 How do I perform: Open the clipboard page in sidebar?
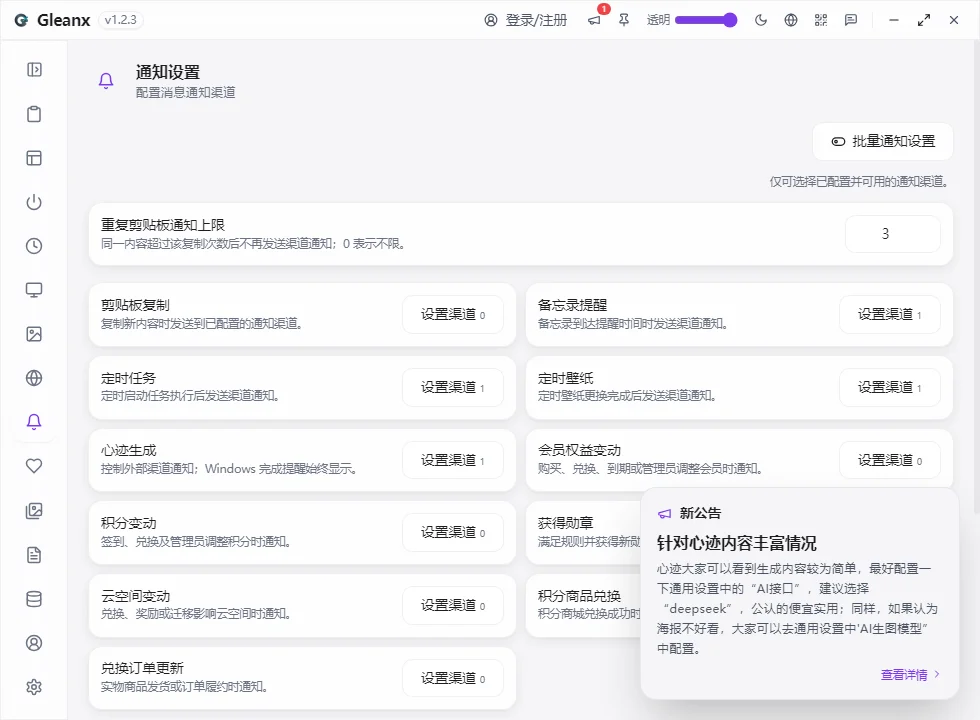(34, 114)
